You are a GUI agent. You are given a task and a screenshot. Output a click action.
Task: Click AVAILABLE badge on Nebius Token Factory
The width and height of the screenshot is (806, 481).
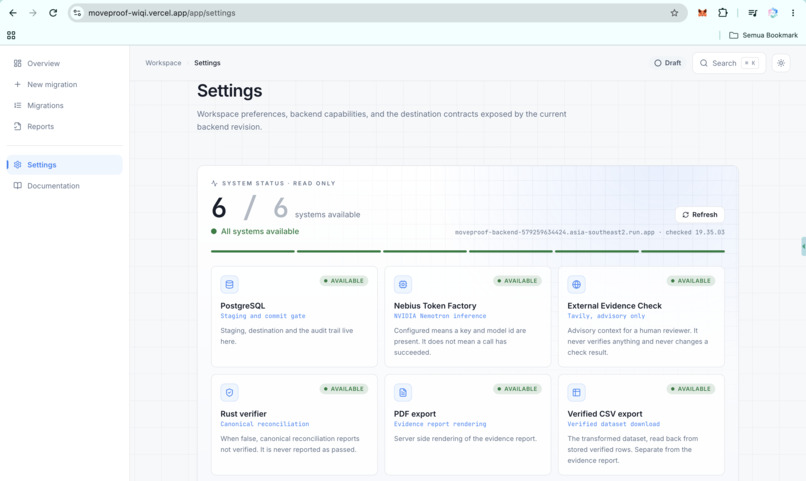pos(517,281)
